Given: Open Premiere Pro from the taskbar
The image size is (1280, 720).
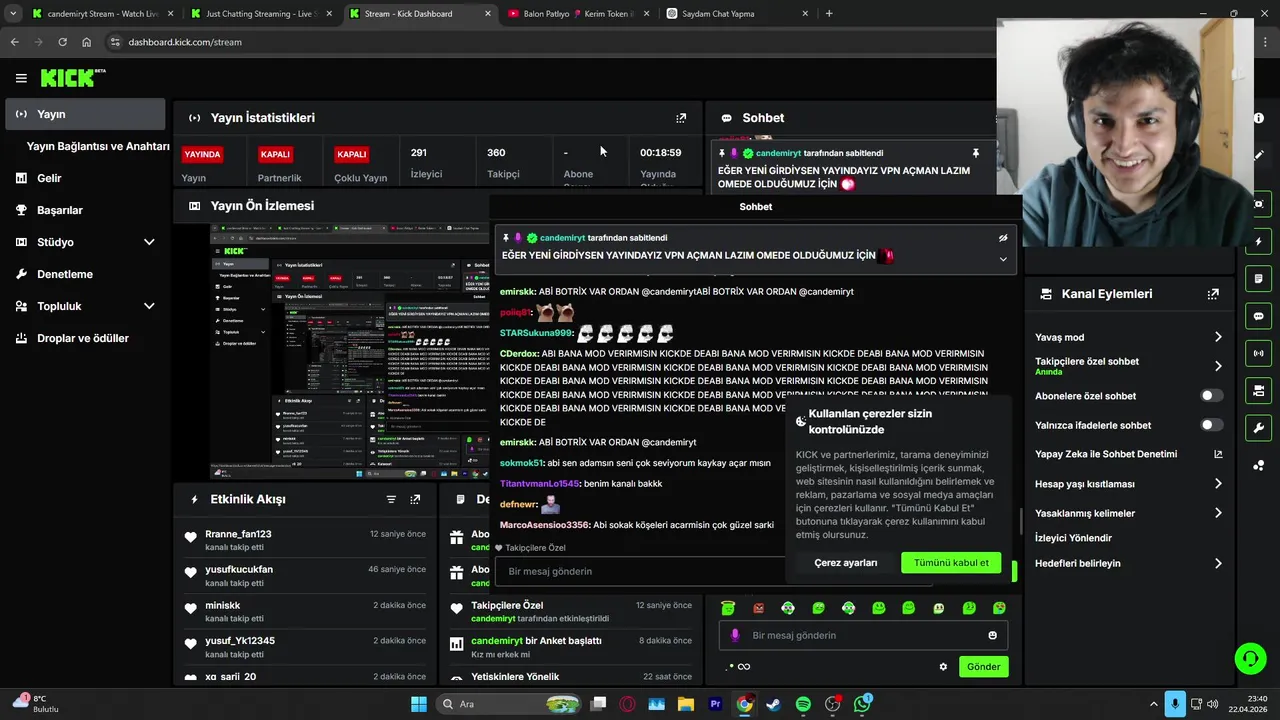Looking at the screenshot, I should (x=715, y=704).
